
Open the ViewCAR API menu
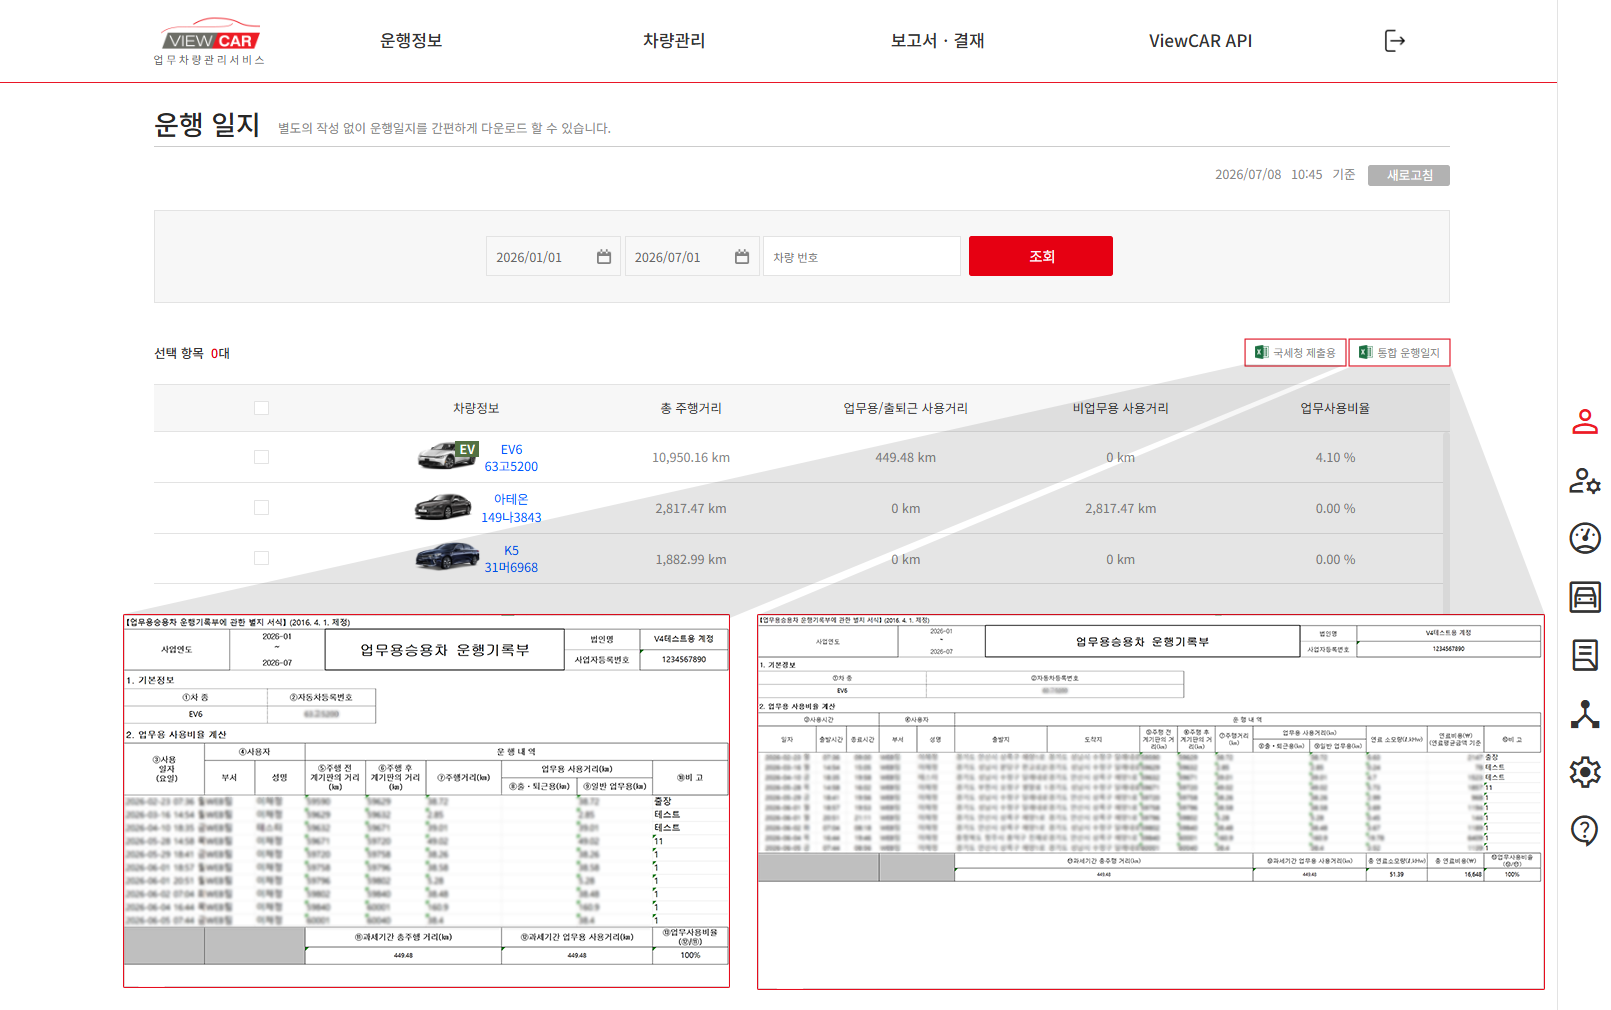coord(1200,41)
